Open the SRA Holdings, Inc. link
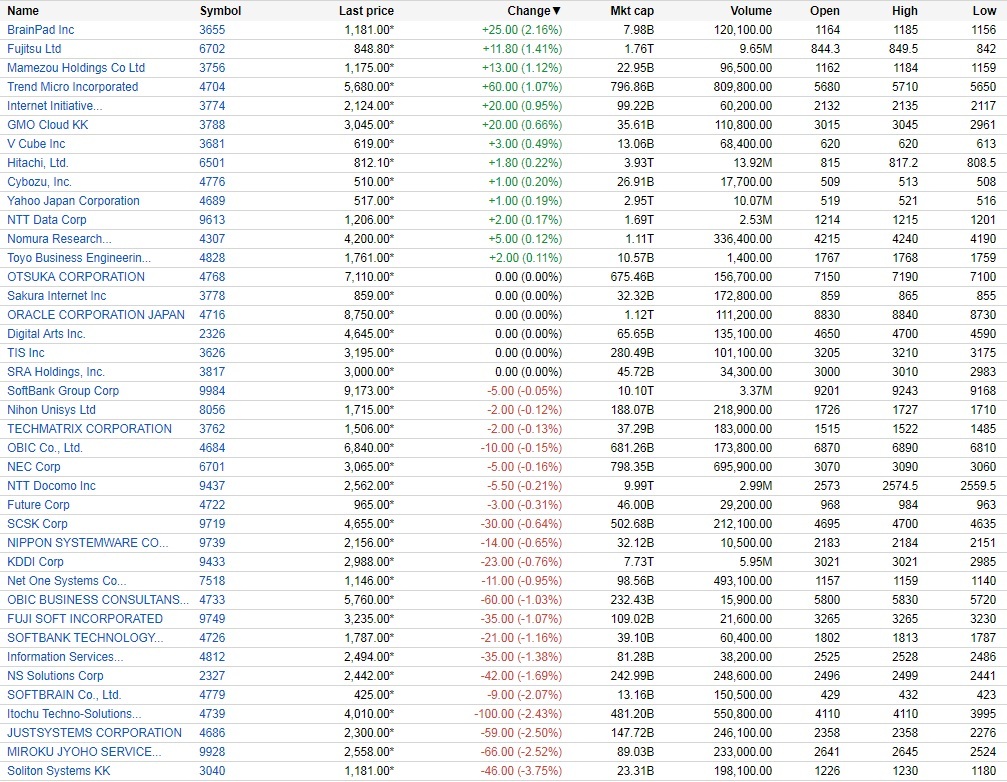This screenshot has height=782, width=1007. point(56,372)
